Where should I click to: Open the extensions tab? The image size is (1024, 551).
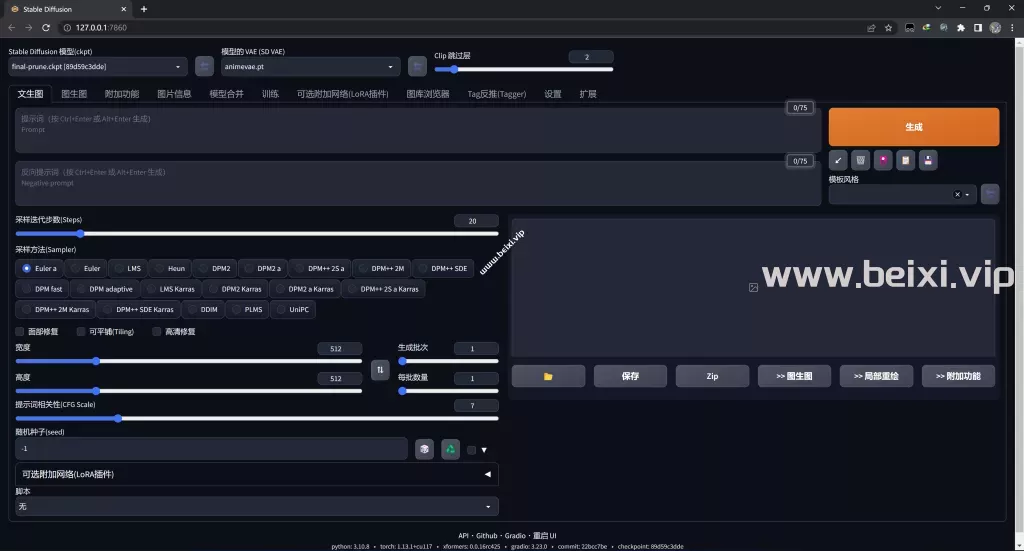[x=588, y=94]
